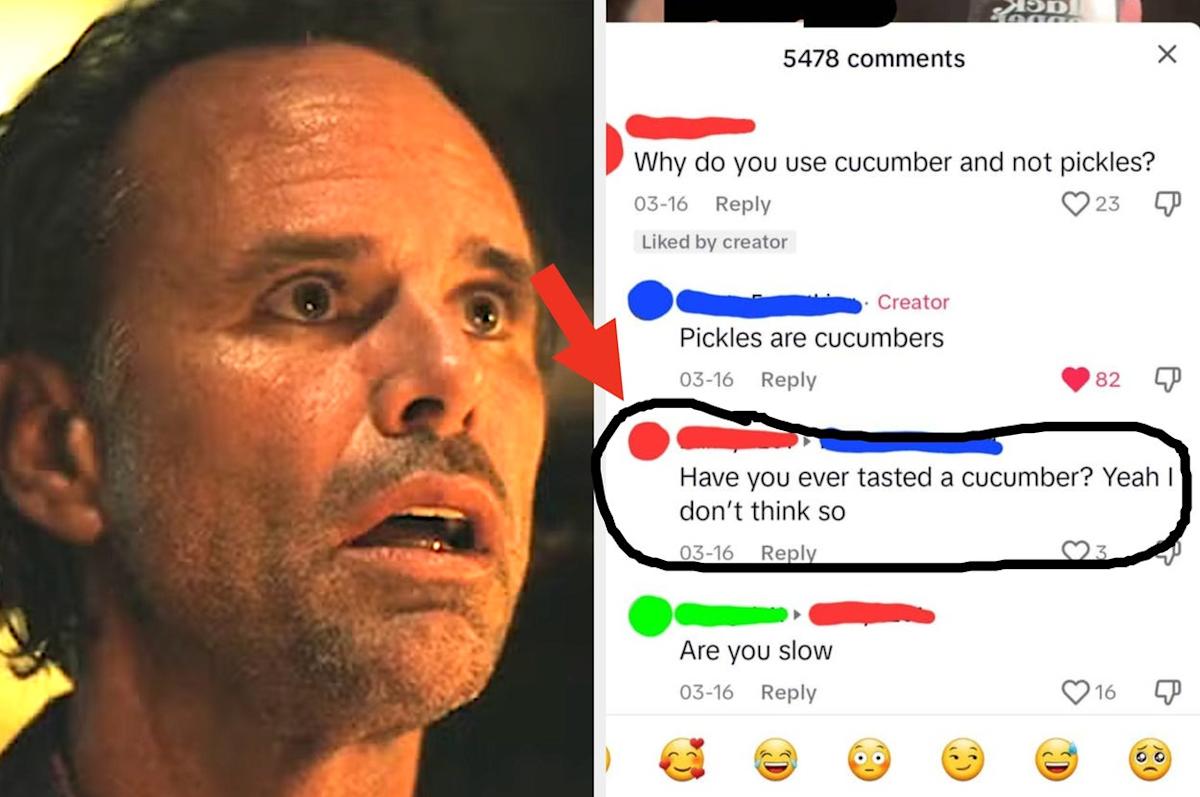
Task: Reply to 'Have you ever tasted a cucumber'
Action: 788,552
